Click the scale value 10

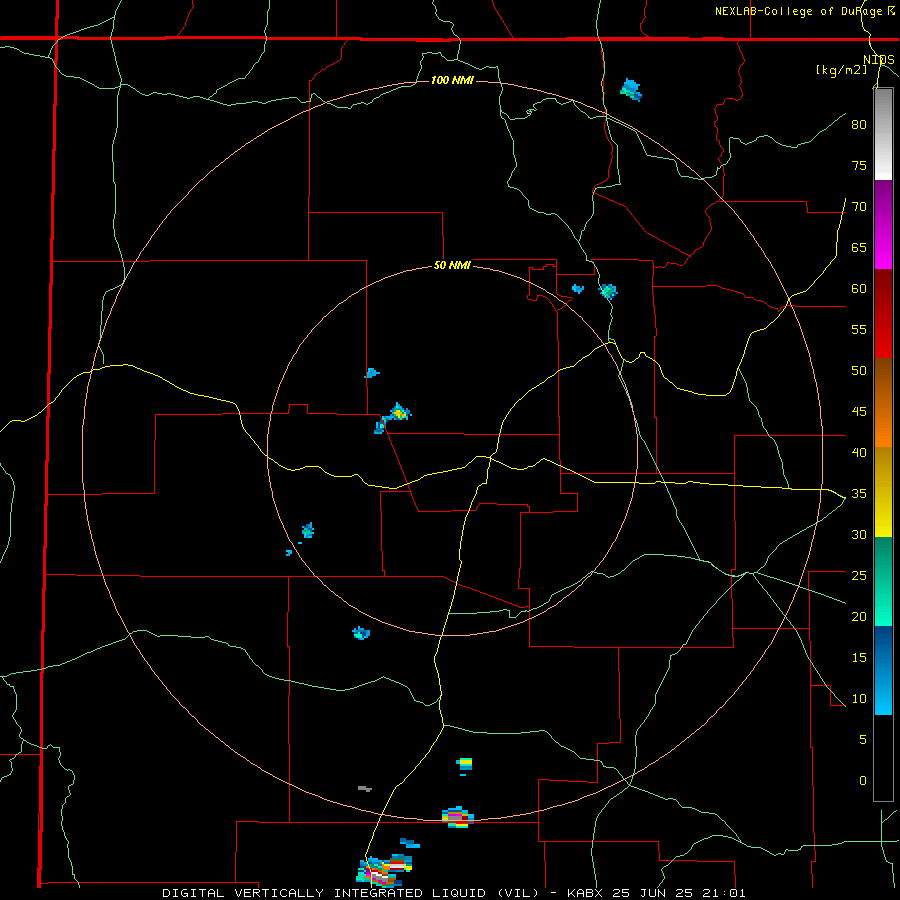click(x=859, y=699)
